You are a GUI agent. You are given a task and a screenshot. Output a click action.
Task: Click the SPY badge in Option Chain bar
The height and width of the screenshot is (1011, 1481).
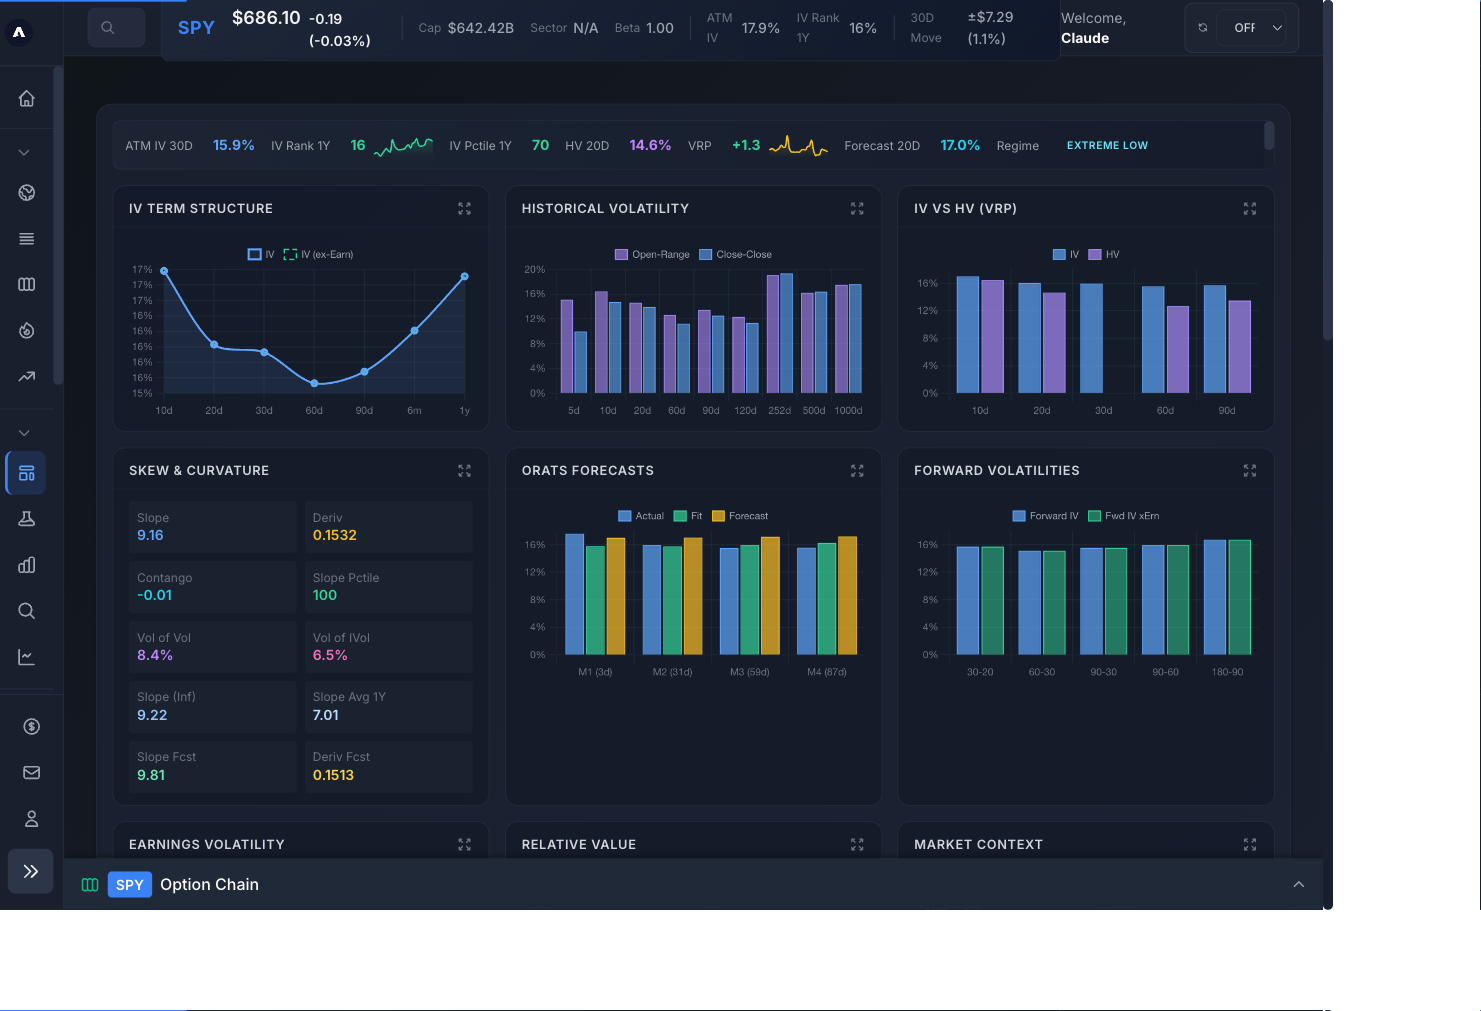(129, 884)
